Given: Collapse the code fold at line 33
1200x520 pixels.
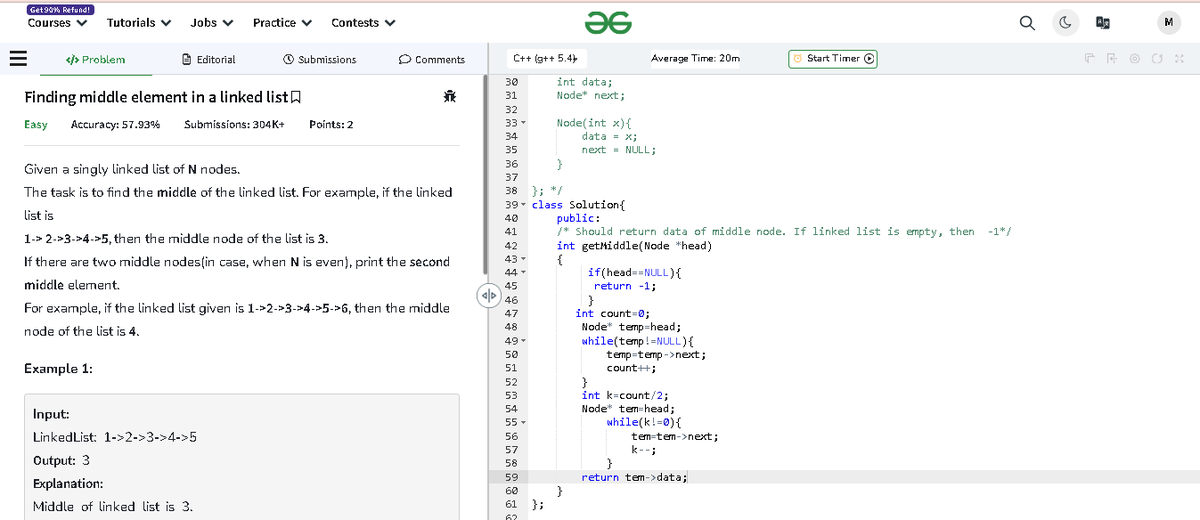Looking at the screenshot, I should pos(524,122).
